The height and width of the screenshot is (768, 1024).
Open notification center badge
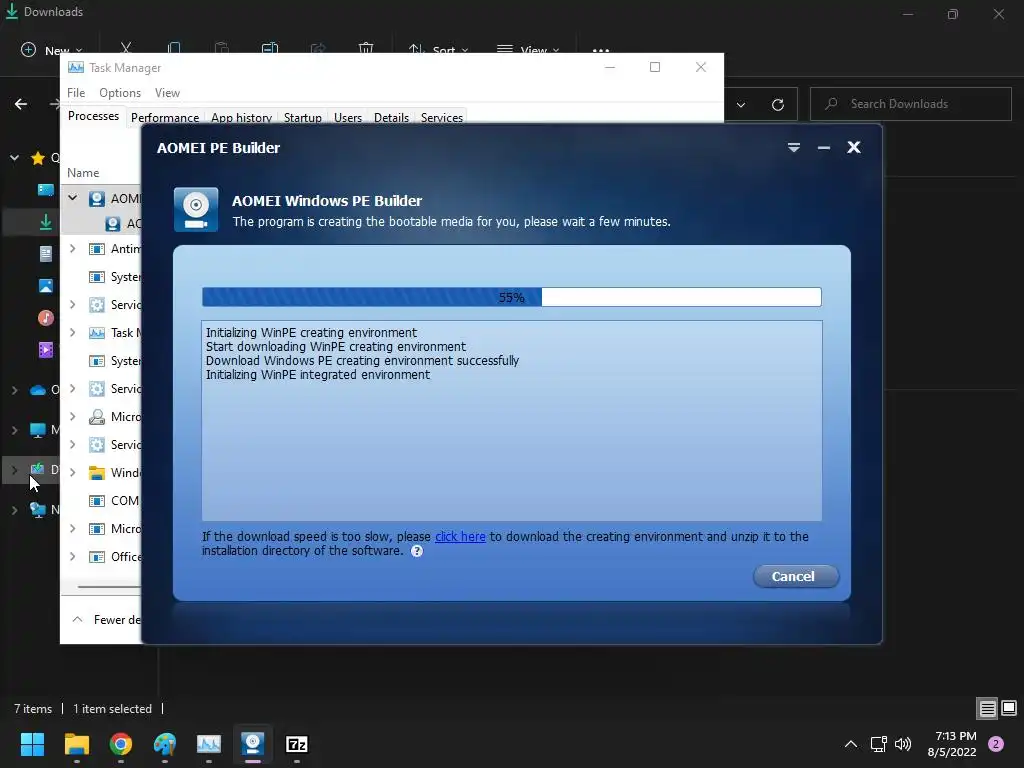[x=996, y=744]
